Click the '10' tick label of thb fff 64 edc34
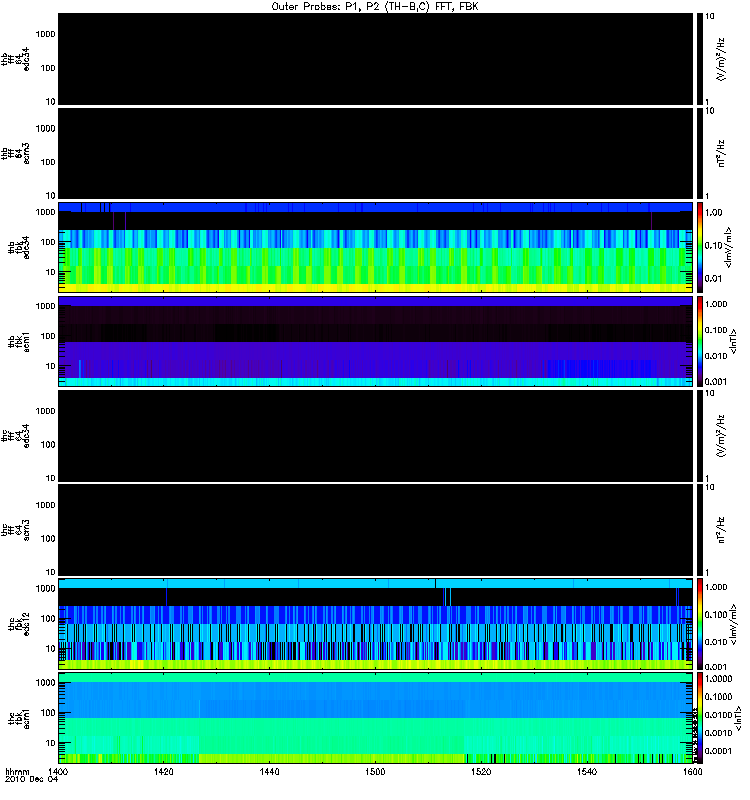Image resolution: width=750 pixels, height=800 pixels. click(51, 102)
